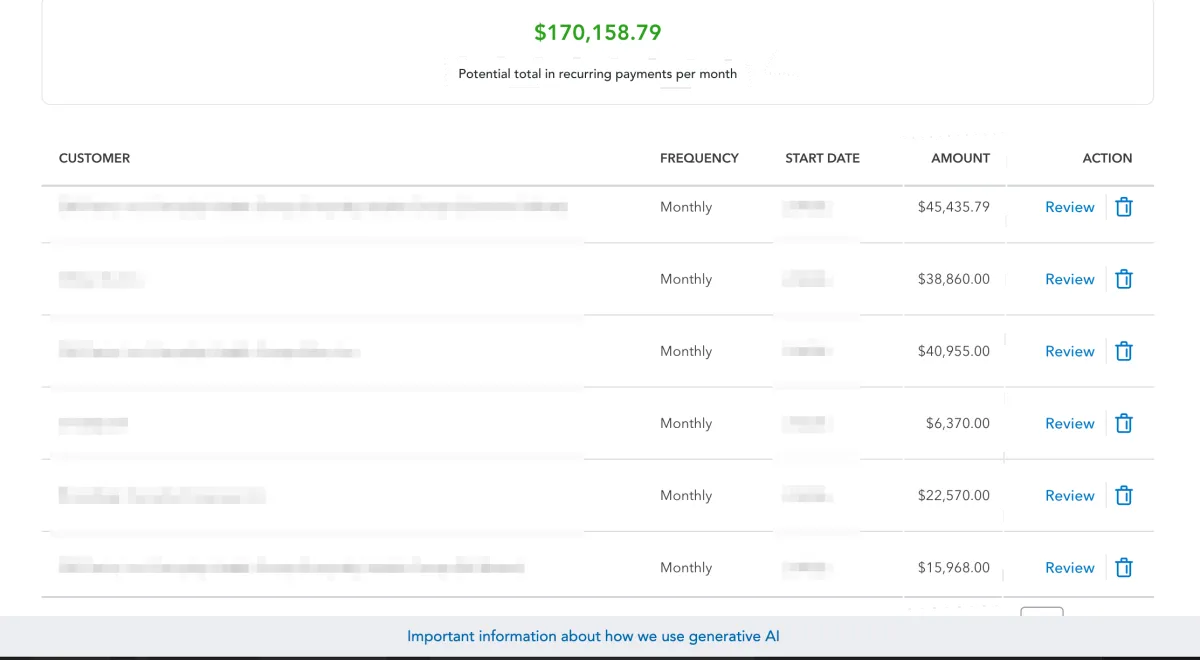Open Review for the $38,860.00 row

1069,279
